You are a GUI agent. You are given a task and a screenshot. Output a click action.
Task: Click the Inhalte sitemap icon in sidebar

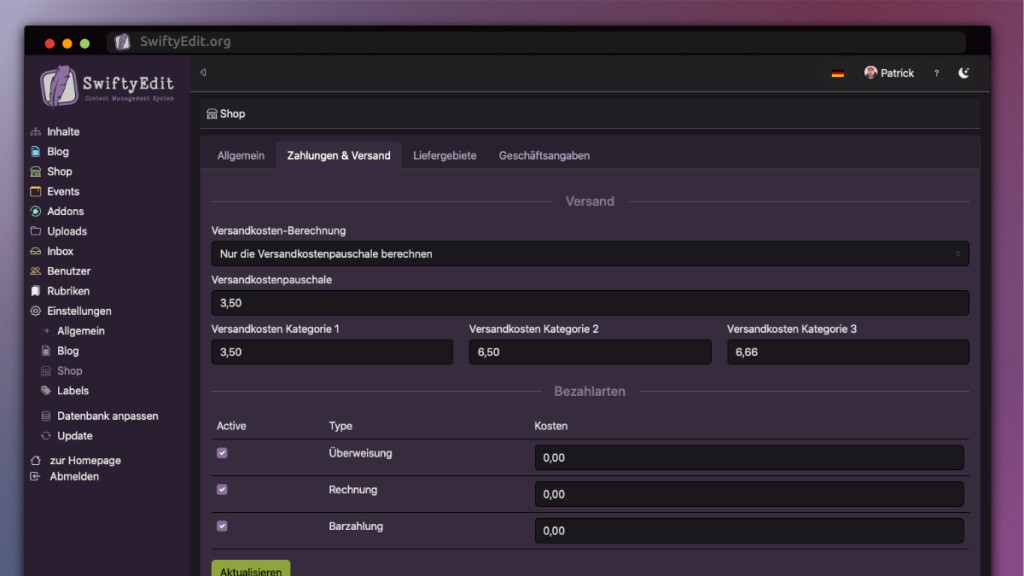pos(36,132)
